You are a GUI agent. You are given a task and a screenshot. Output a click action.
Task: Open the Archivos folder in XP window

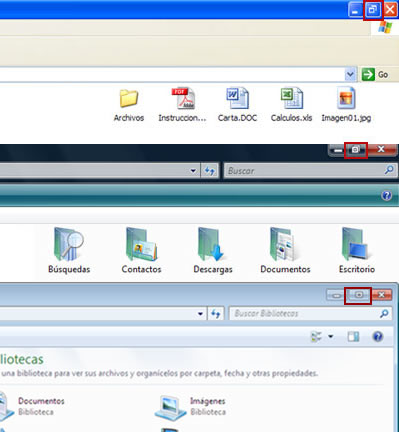point(129,105)
